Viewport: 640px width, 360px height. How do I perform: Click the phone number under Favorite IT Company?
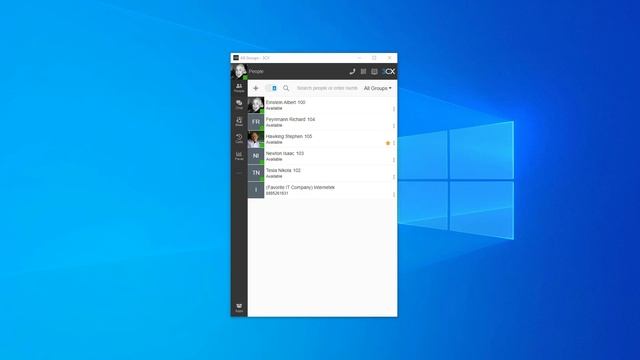point(277,193)
